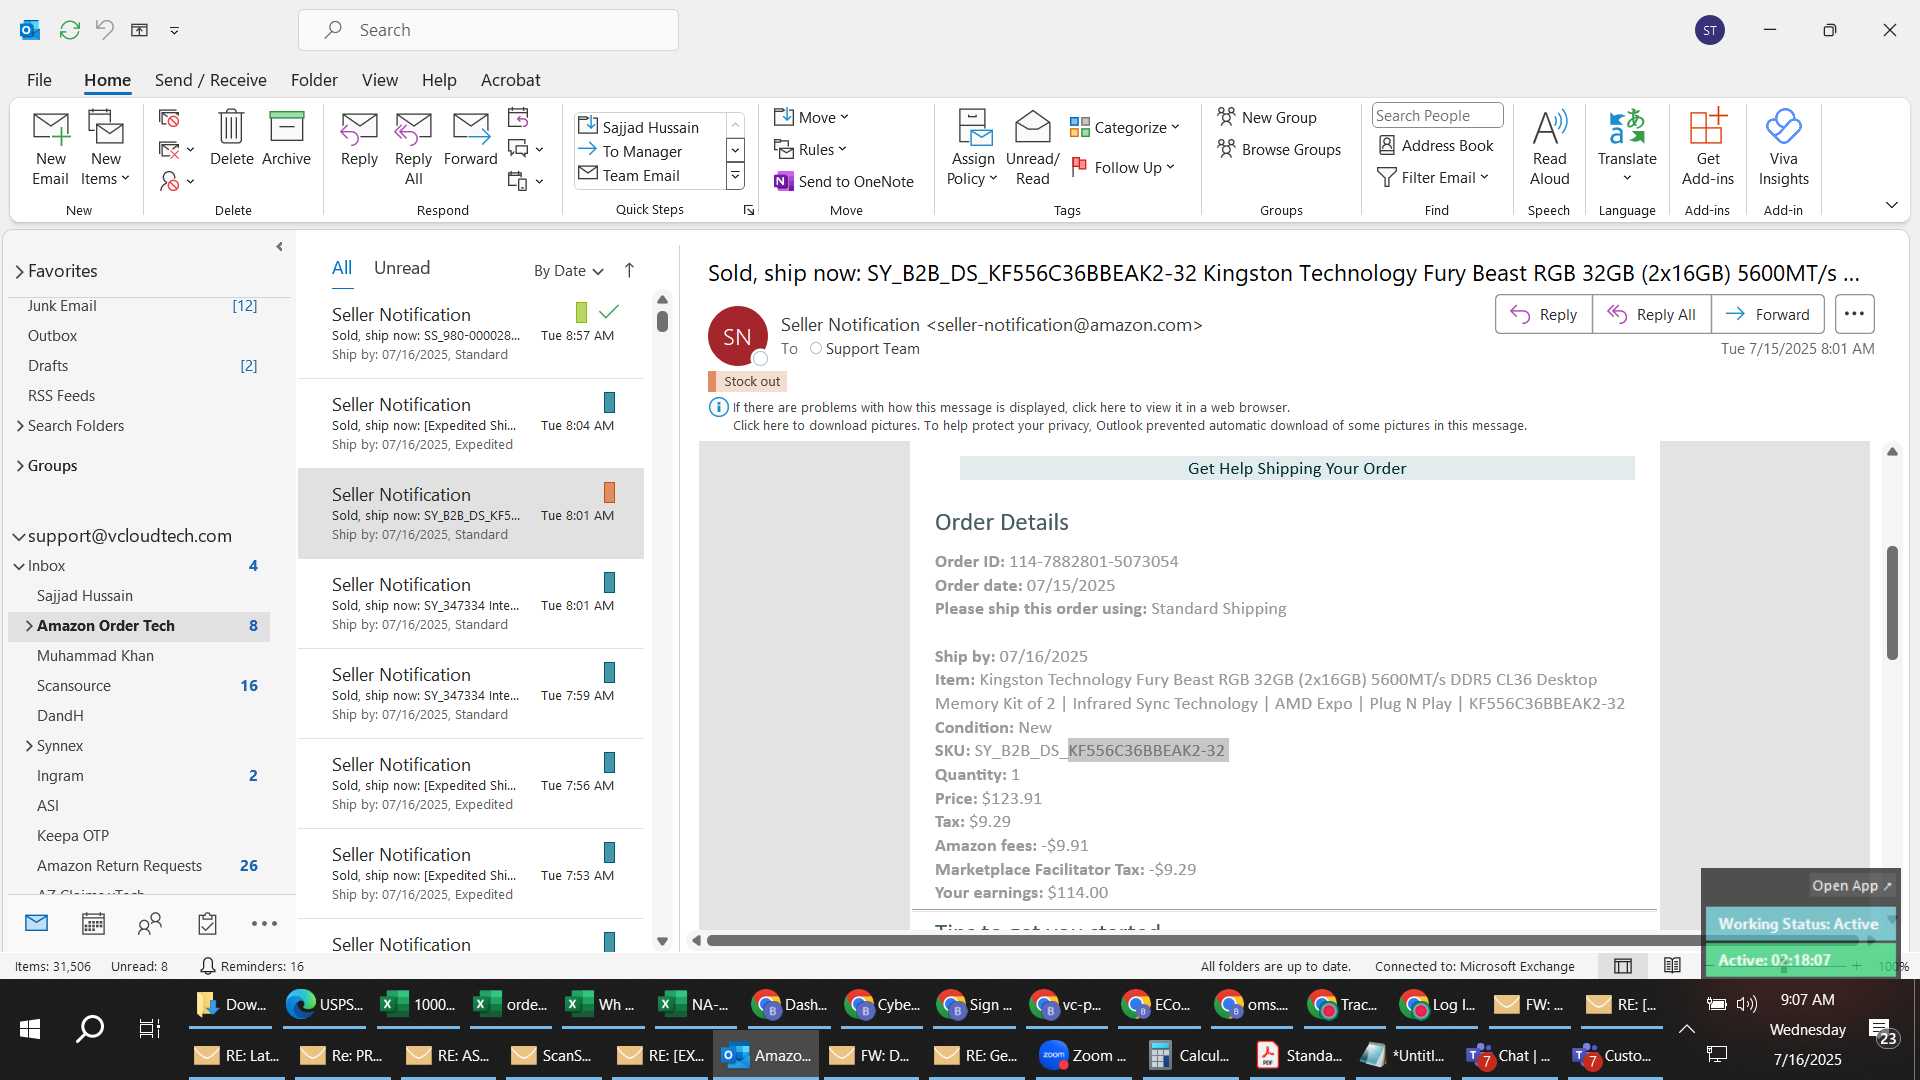1920x1080 pixels.
Task: Click the Delete trash can icon
Action: coord(231,138)
